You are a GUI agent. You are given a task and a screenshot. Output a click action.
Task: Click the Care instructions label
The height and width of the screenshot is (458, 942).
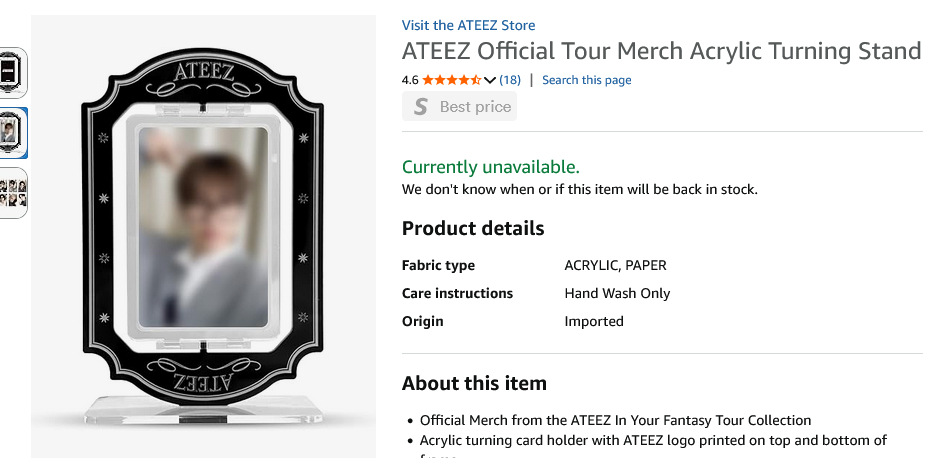[x=457, y=293]
